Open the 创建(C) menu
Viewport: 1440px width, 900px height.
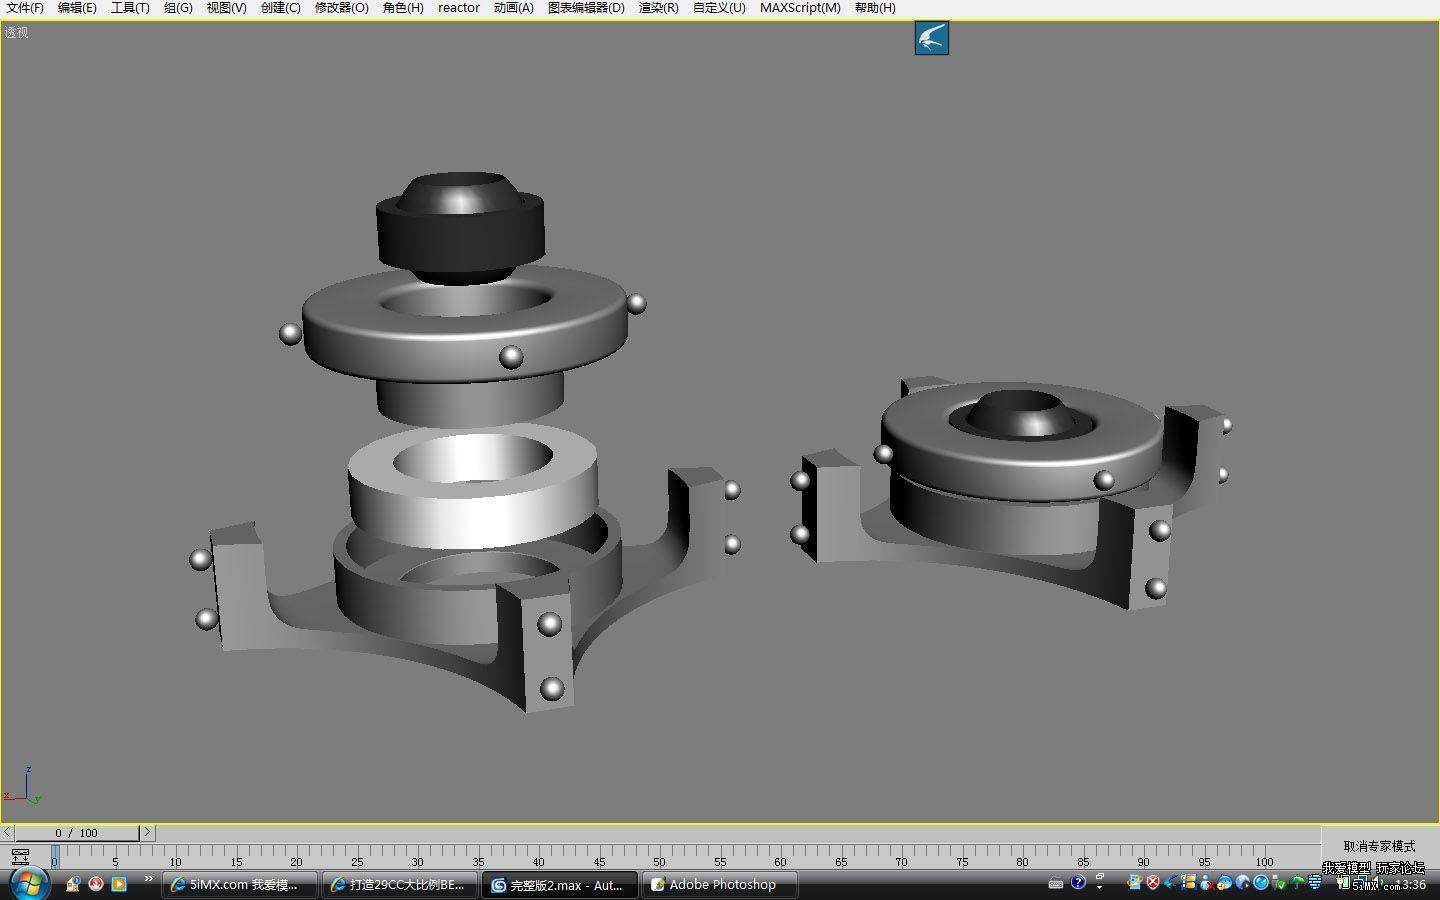(x=280, y=8)
